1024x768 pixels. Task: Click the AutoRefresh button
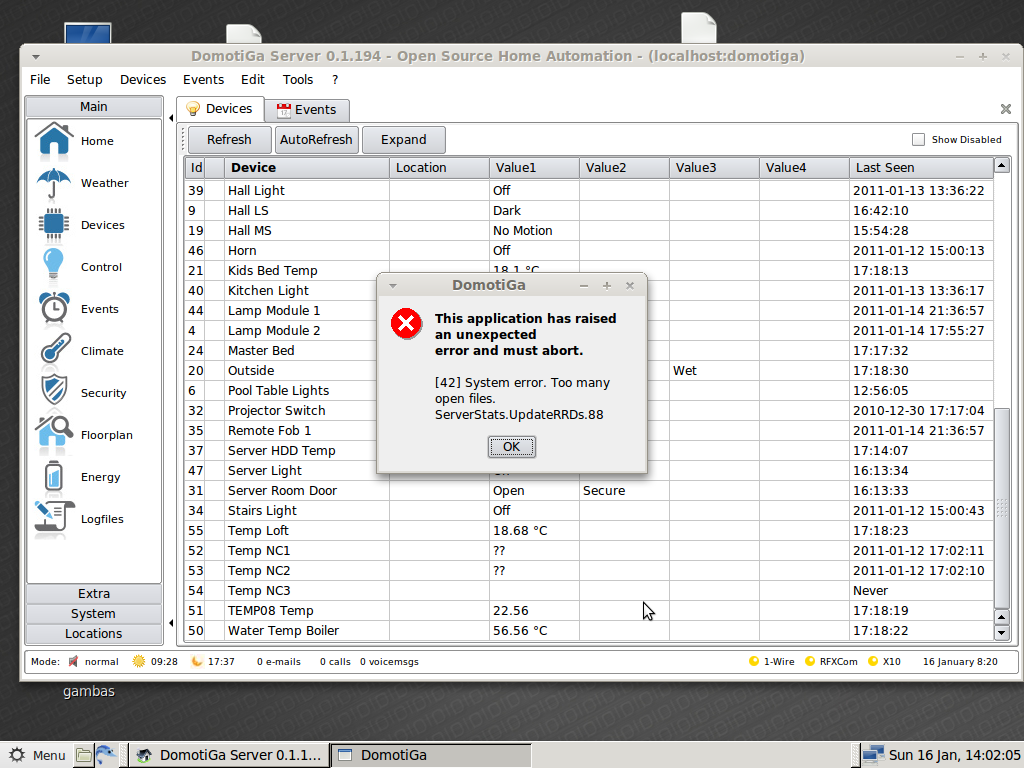[316, 140]
